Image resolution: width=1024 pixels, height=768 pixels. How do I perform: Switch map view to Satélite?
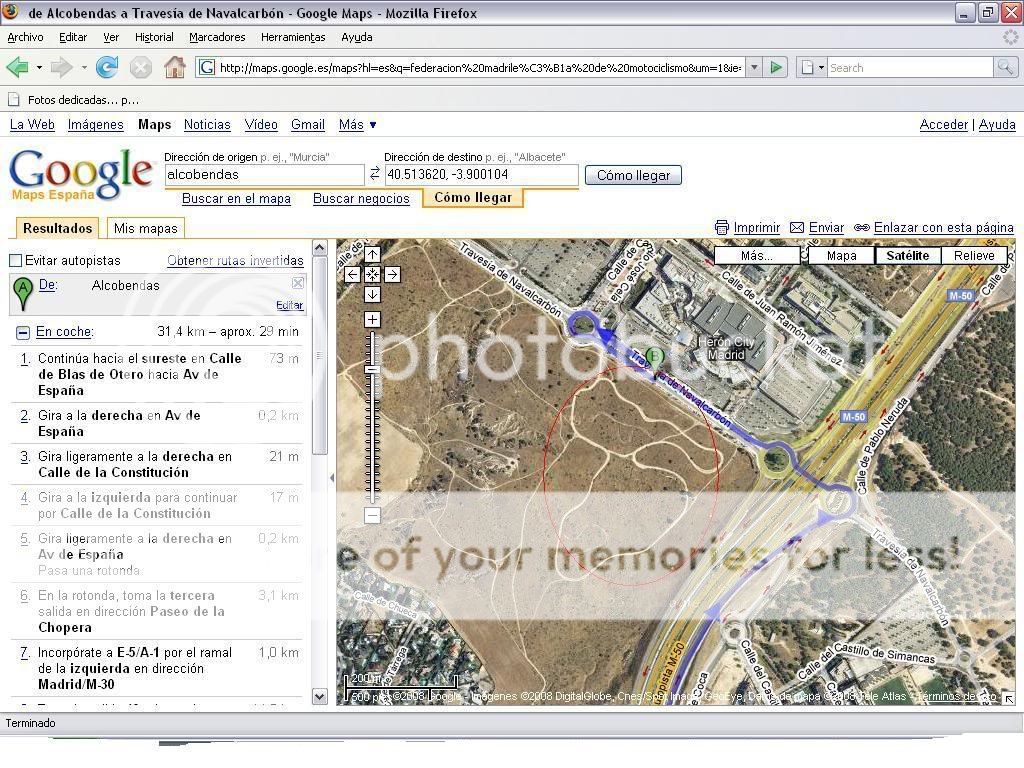pyautogui.click(x=907, y=256)
